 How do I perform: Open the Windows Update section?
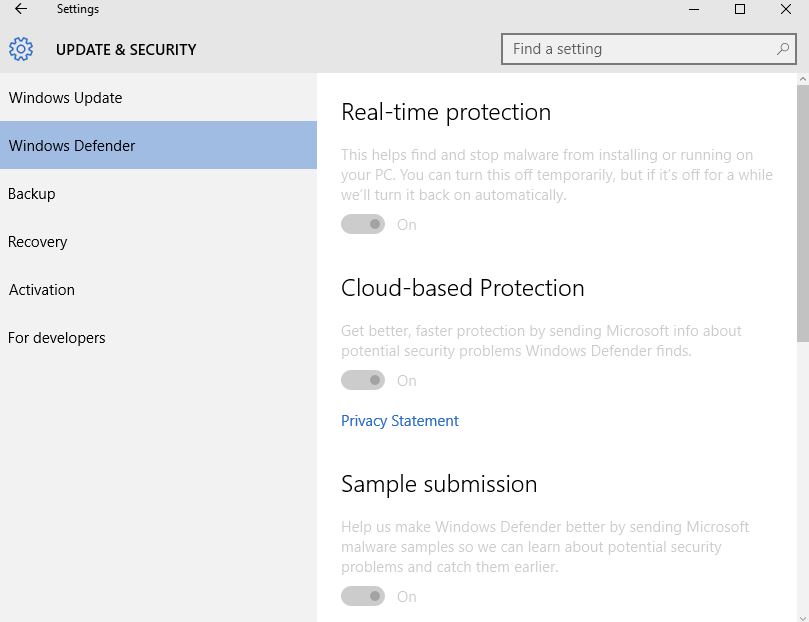pos(158,97)
